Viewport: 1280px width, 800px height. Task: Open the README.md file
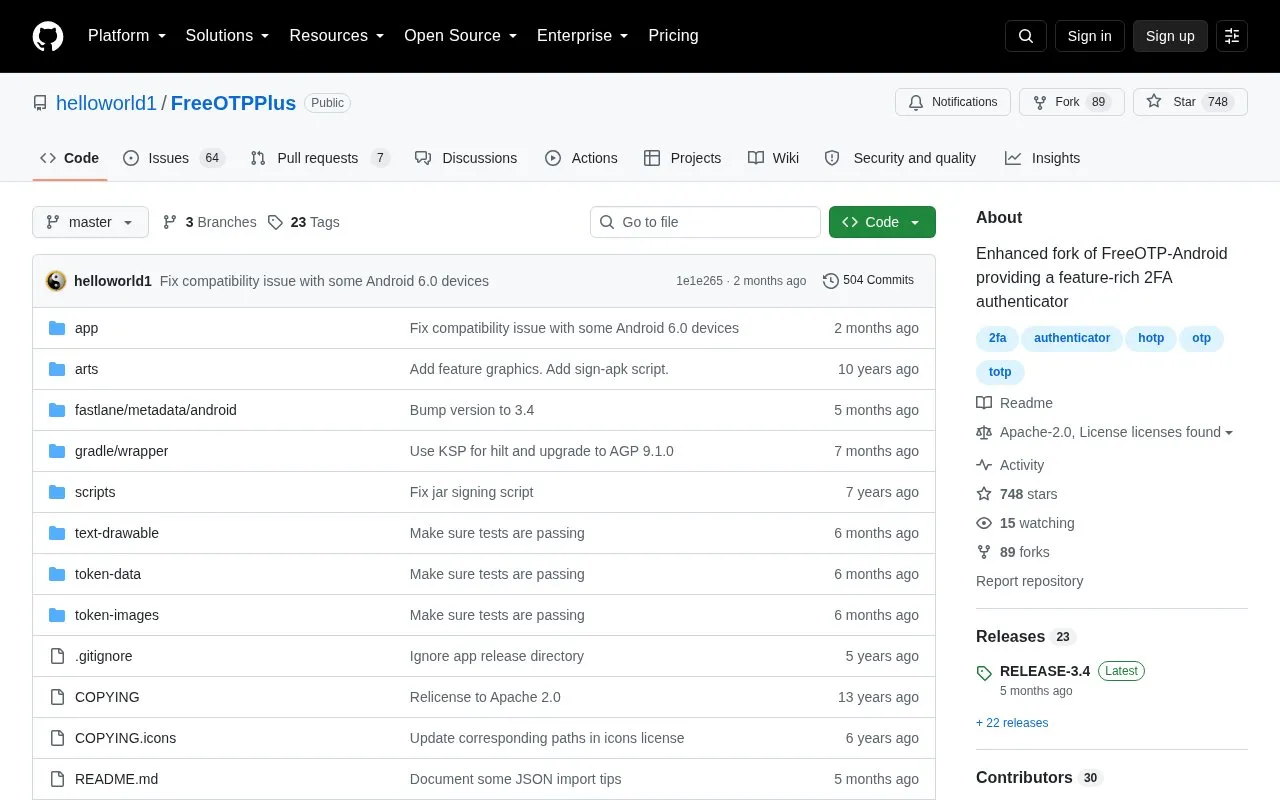[116, 779]
